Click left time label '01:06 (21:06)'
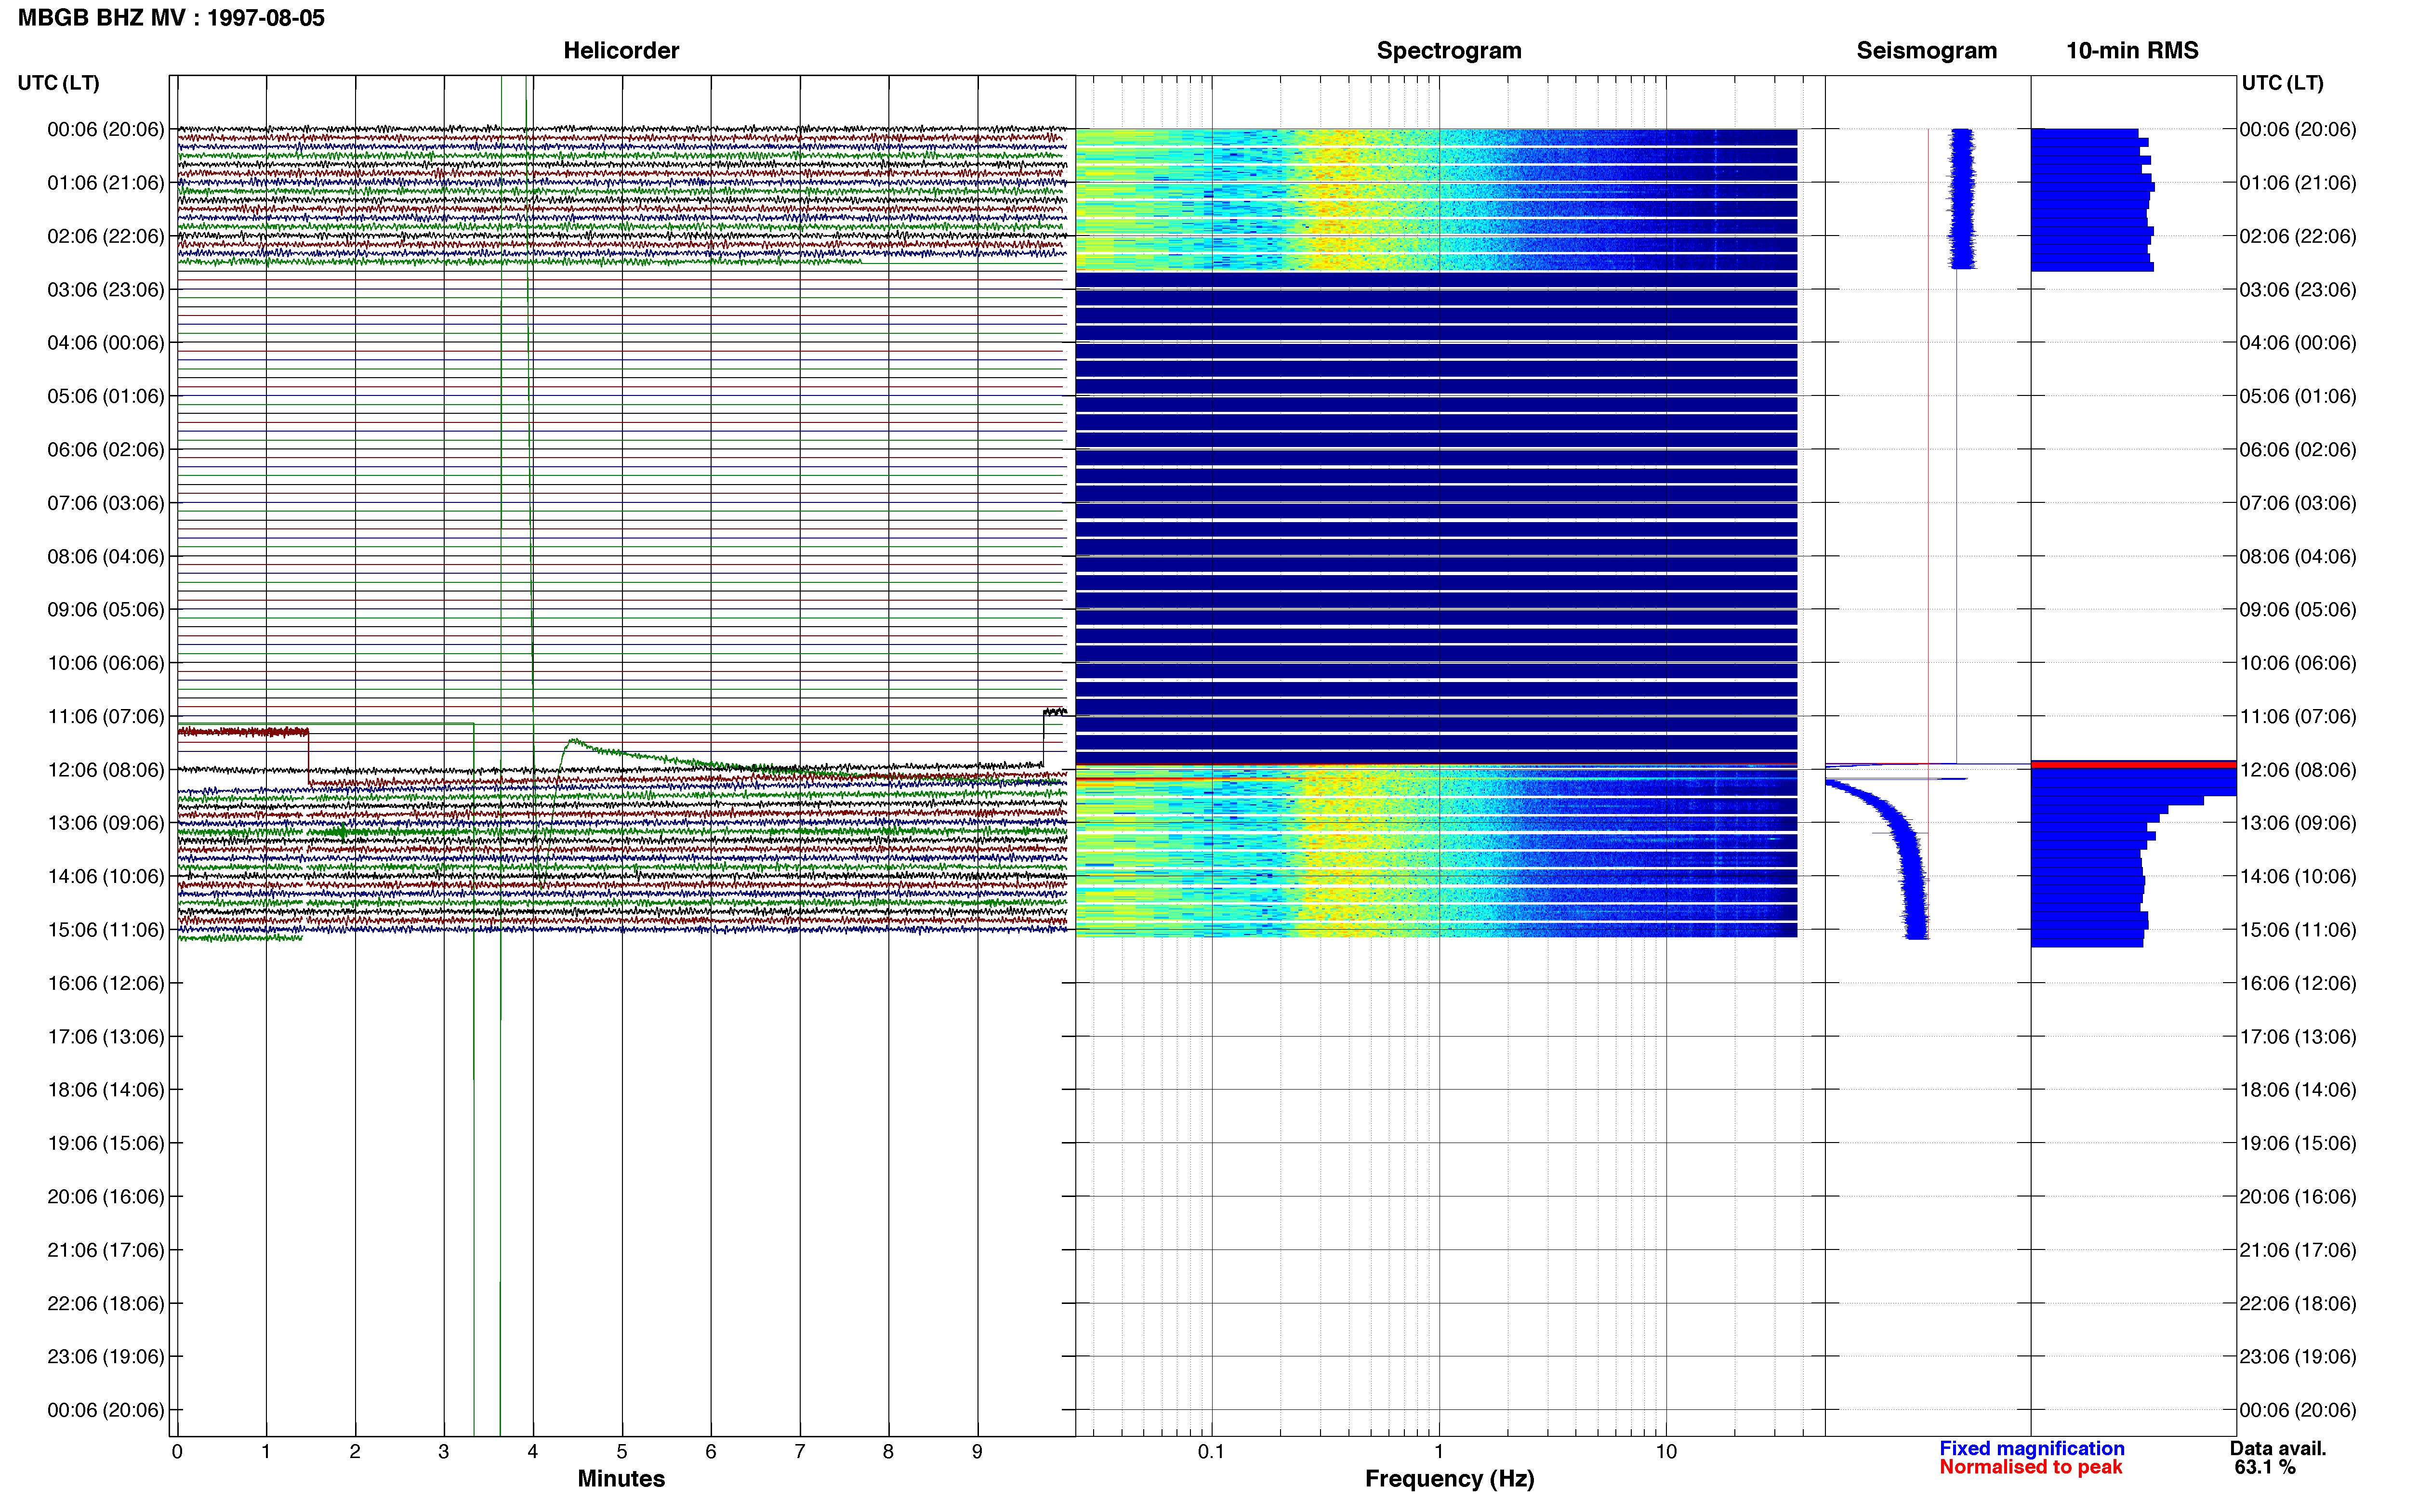2418x1512 pixels. (105, 183)
